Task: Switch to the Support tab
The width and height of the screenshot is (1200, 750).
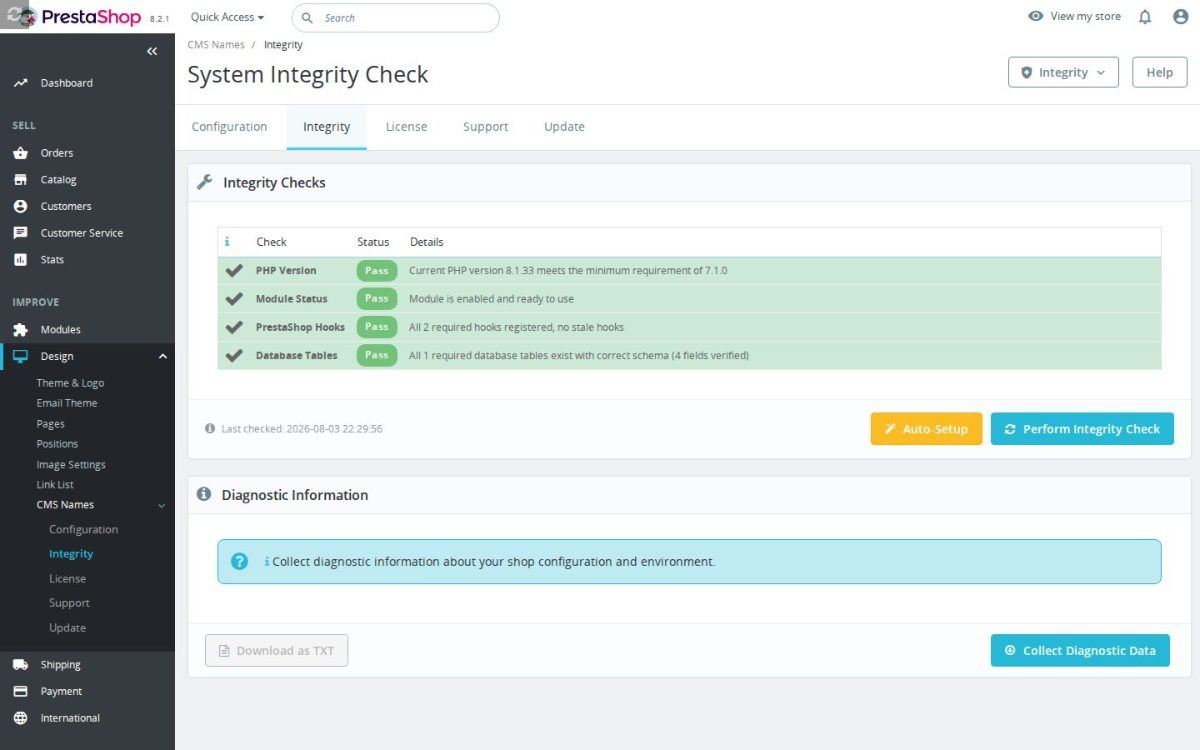Action: click(486, 127)
